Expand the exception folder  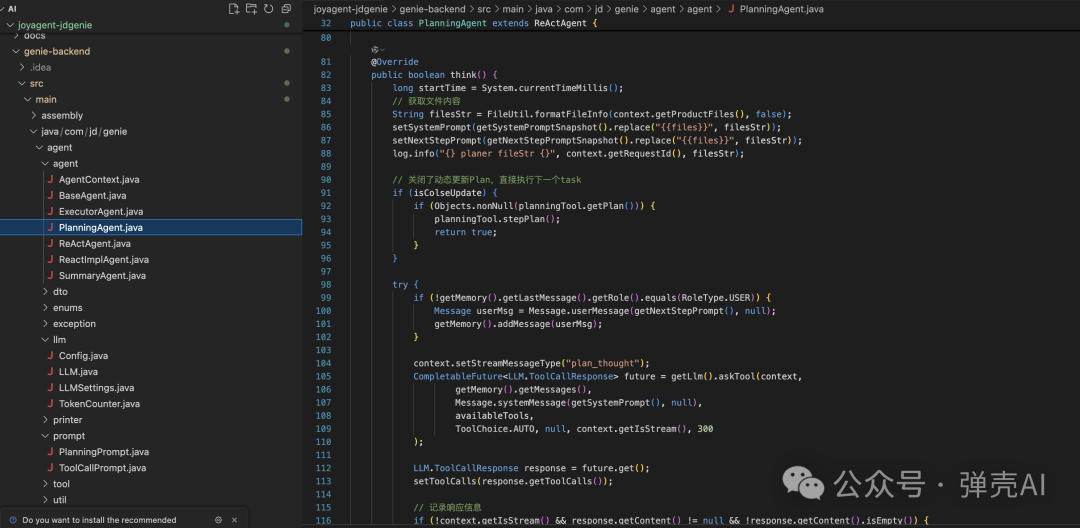(45, 324)
